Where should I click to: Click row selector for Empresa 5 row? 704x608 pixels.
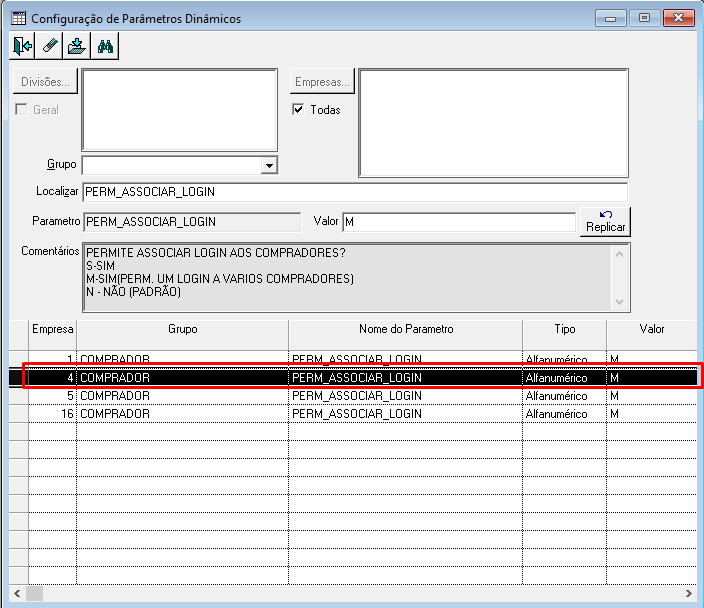(19, 396)
